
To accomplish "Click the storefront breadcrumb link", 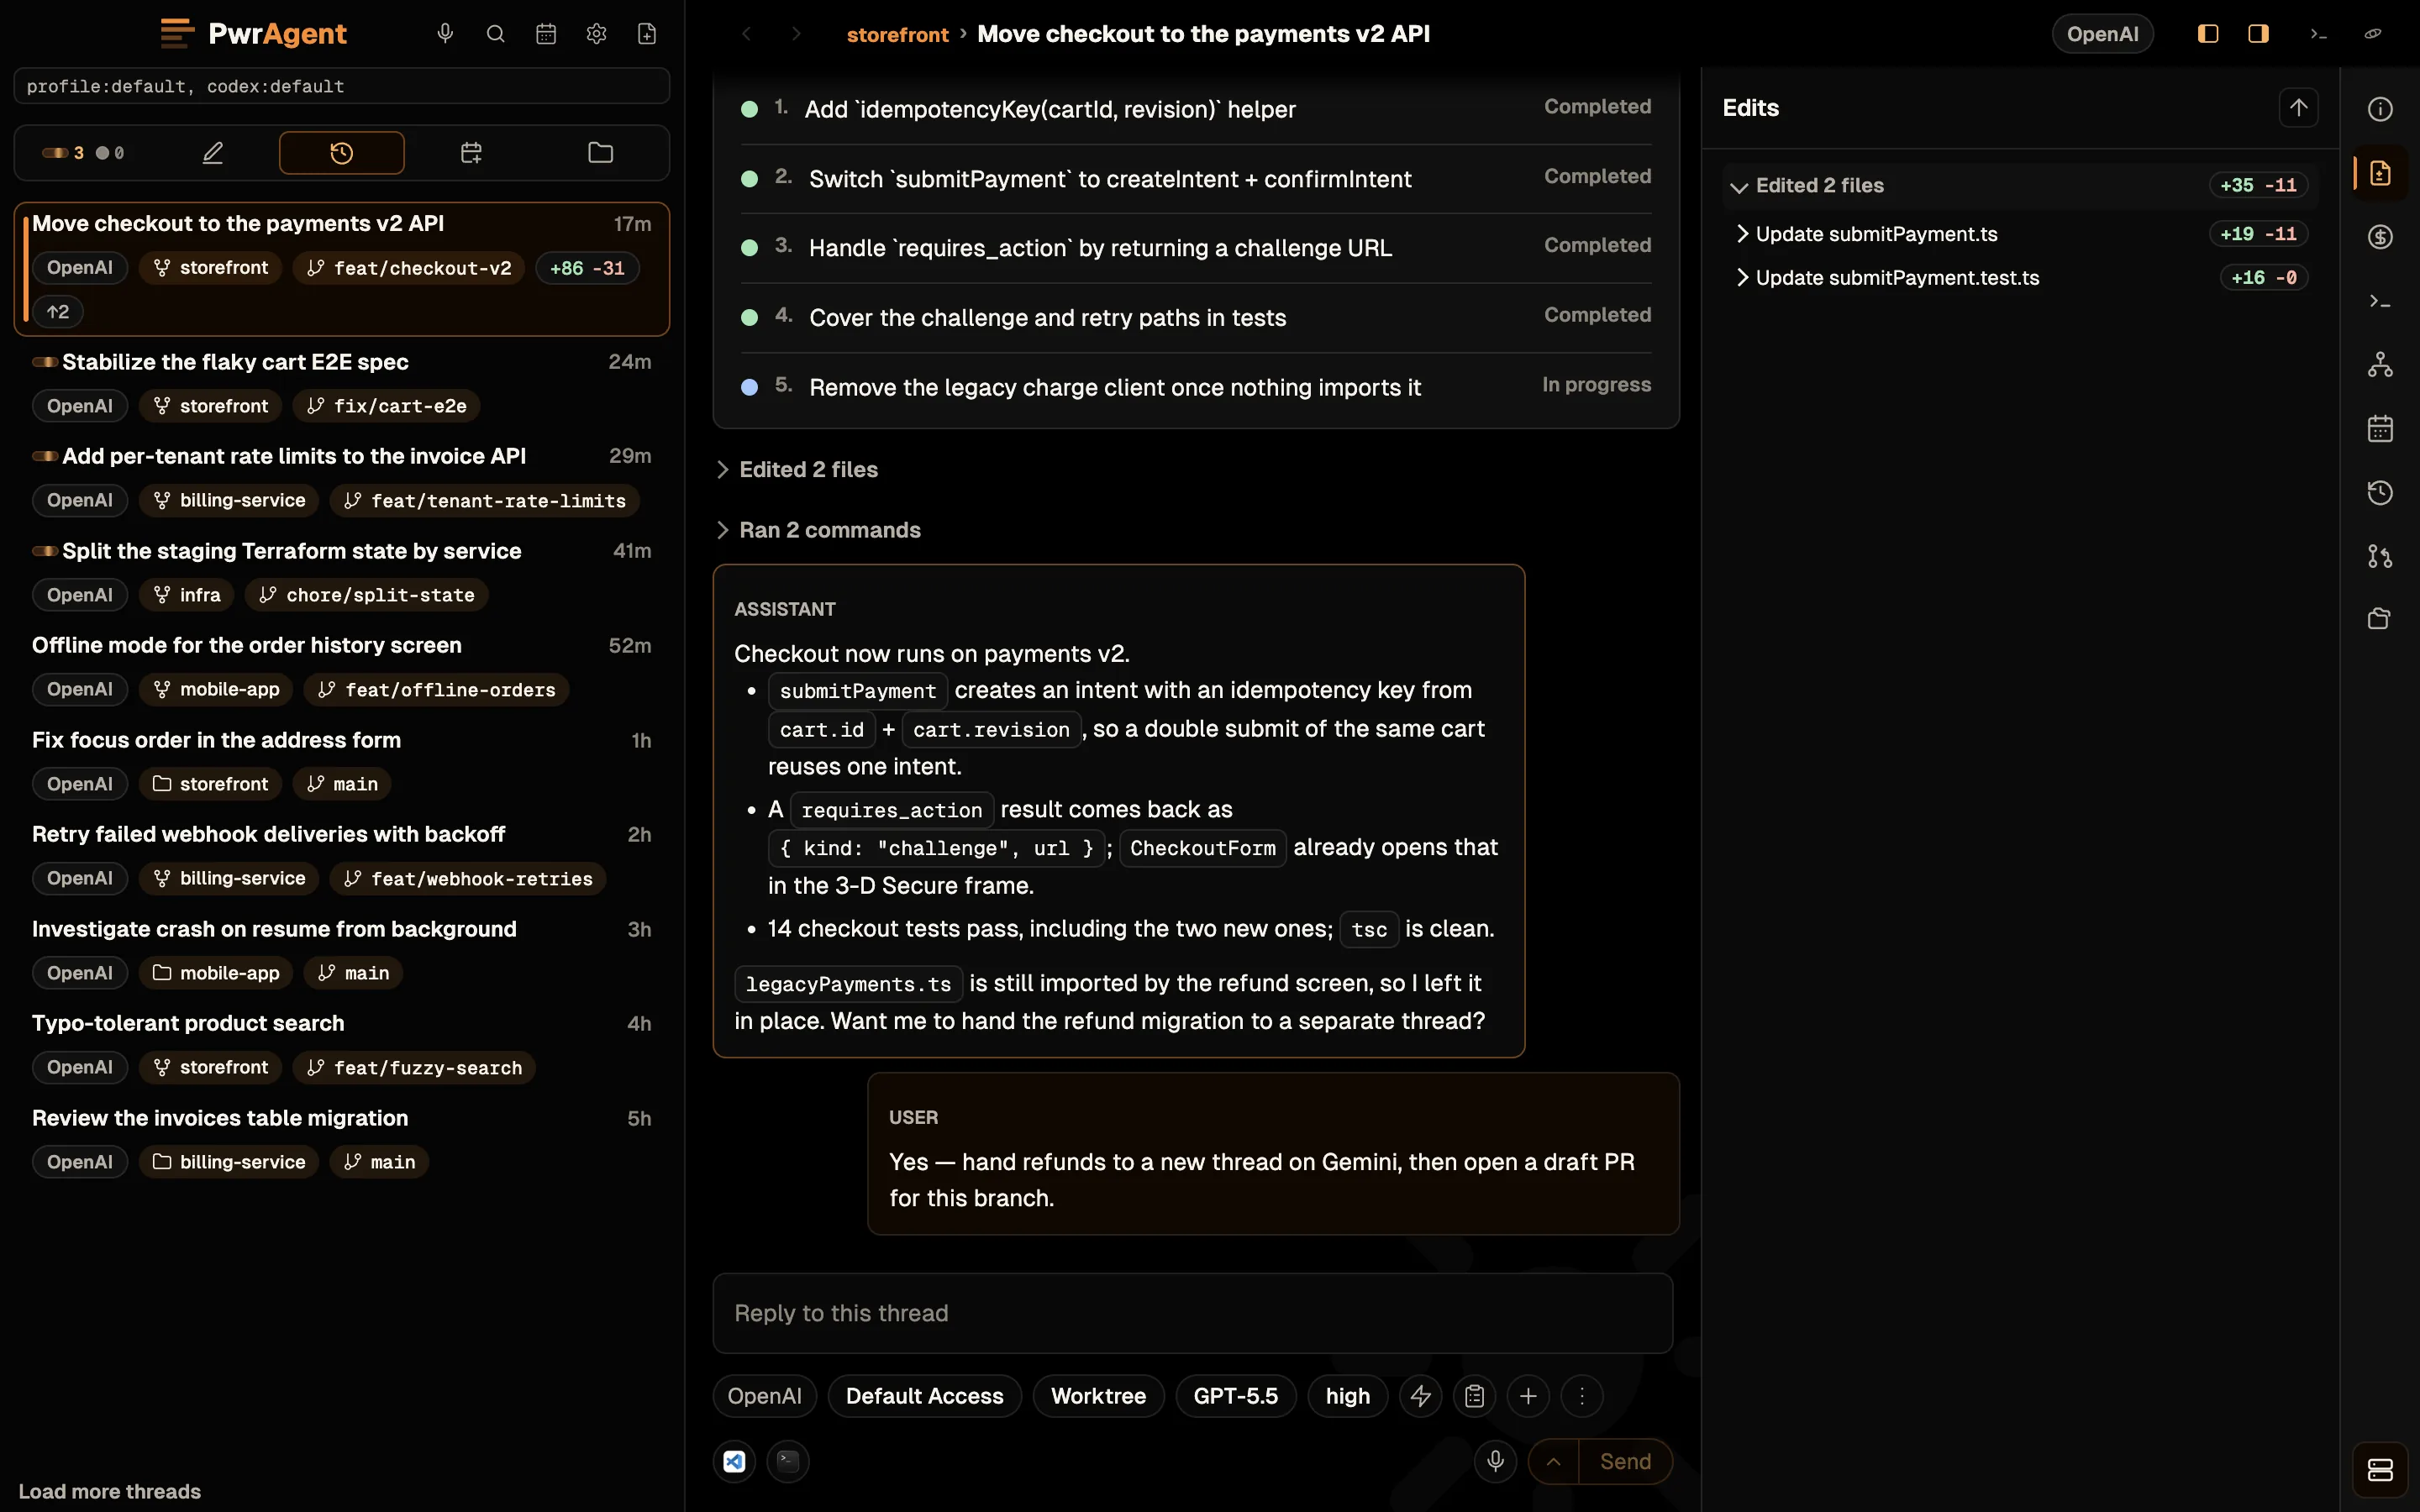I will pos(897,34).
